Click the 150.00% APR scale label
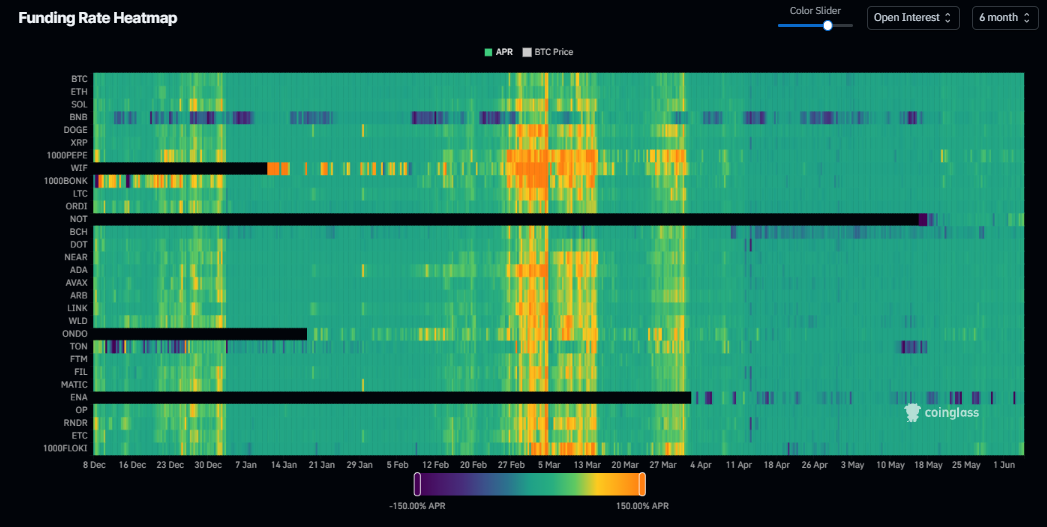 [642, 506]
